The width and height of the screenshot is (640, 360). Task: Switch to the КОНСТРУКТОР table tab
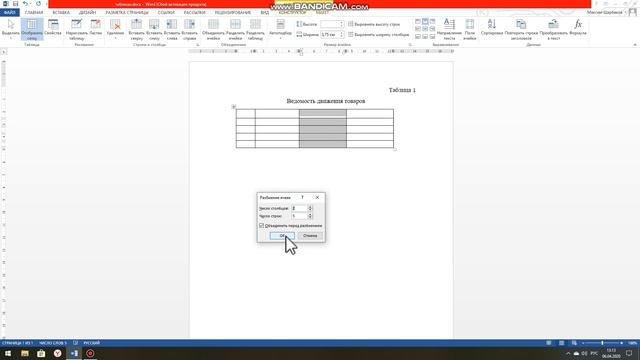pyautogui.click(x=292, y=13)
